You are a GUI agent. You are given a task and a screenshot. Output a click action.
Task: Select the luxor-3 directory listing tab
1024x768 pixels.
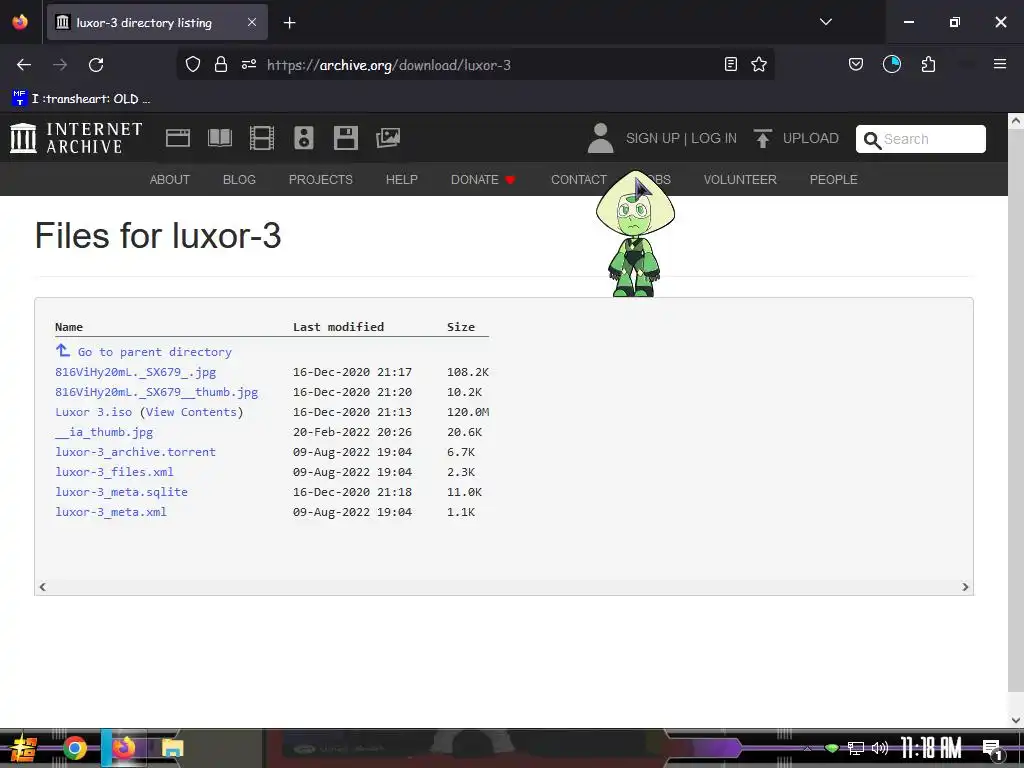[157, 22]
